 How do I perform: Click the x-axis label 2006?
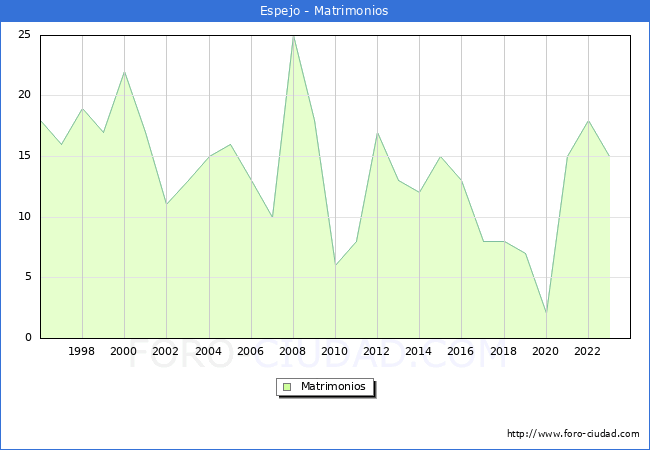[x=250, y=351]
